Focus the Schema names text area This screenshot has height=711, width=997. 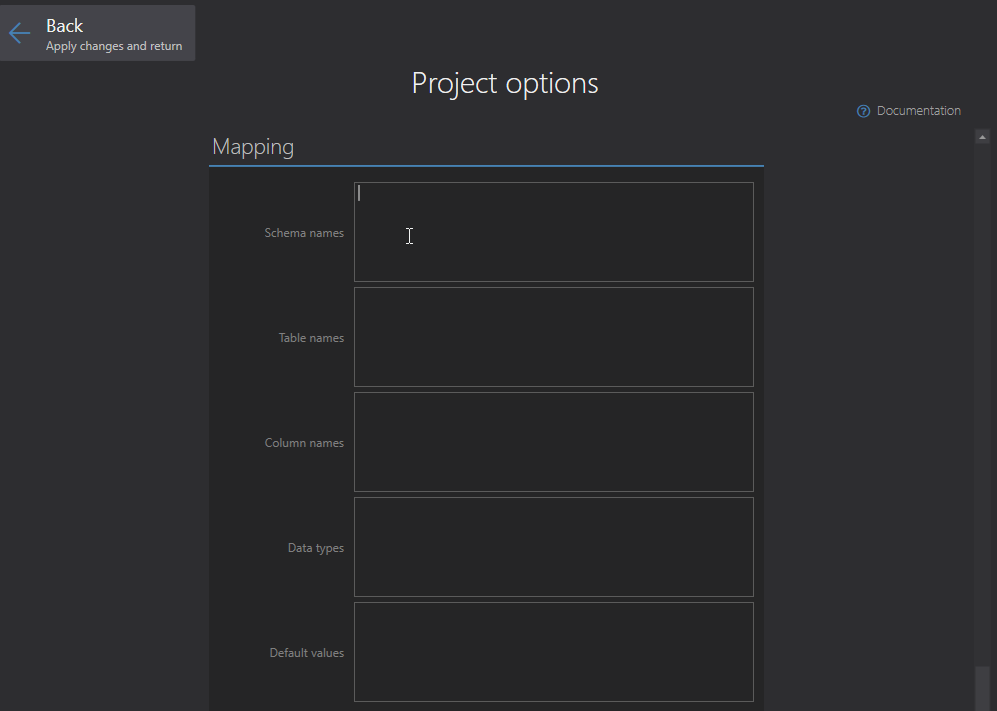pos(553,232)
